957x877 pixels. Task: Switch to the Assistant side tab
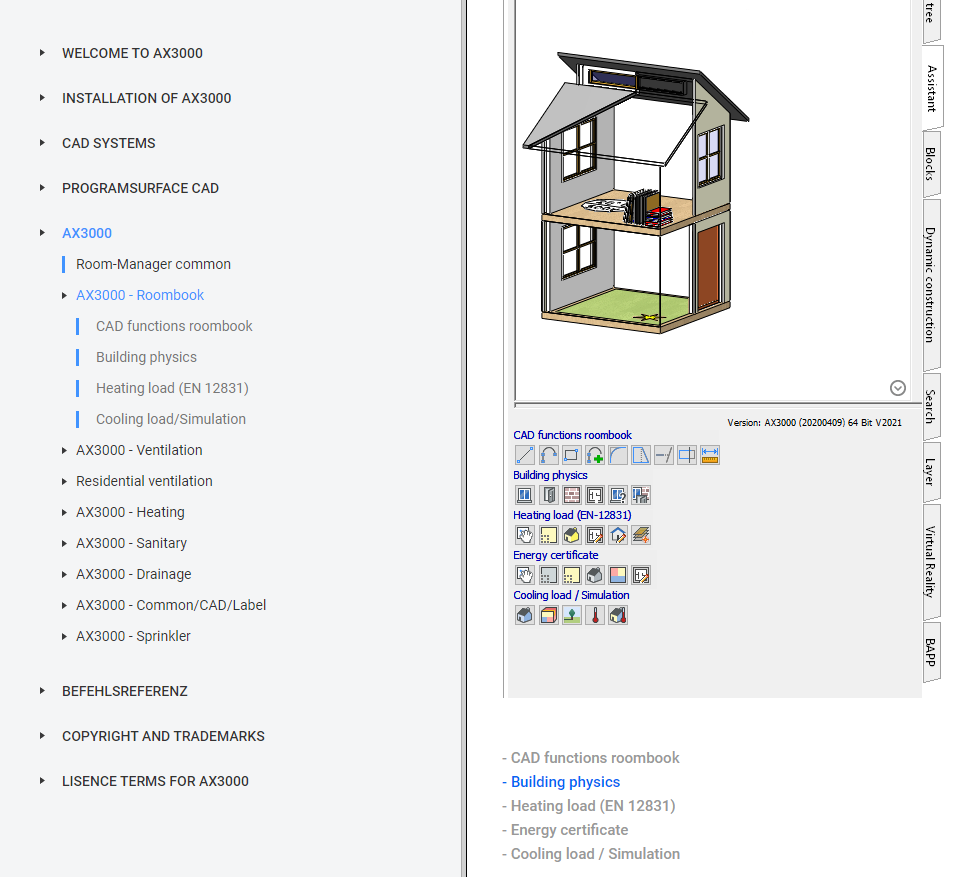pyautogui.click(x=931, y=88)
